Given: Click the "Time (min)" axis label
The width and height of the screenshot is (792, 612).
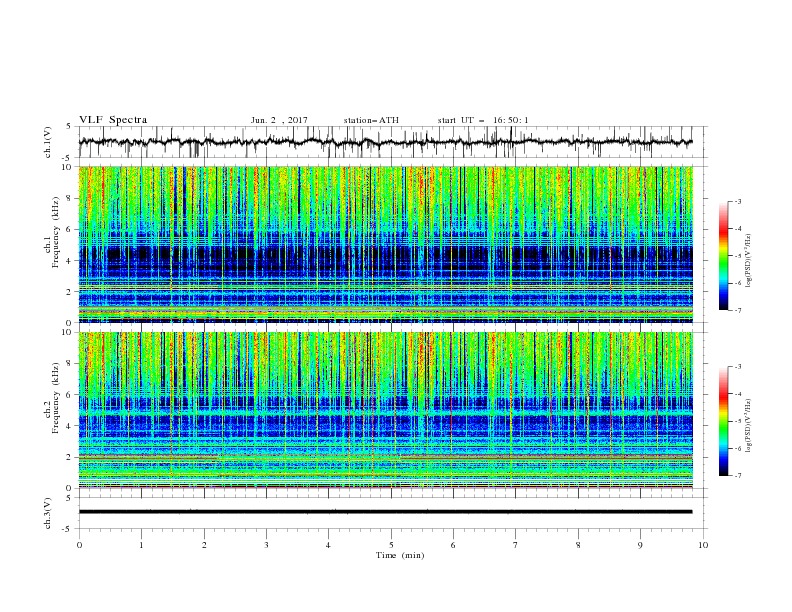Looking at the screenshot, I should tap(400, 555).
